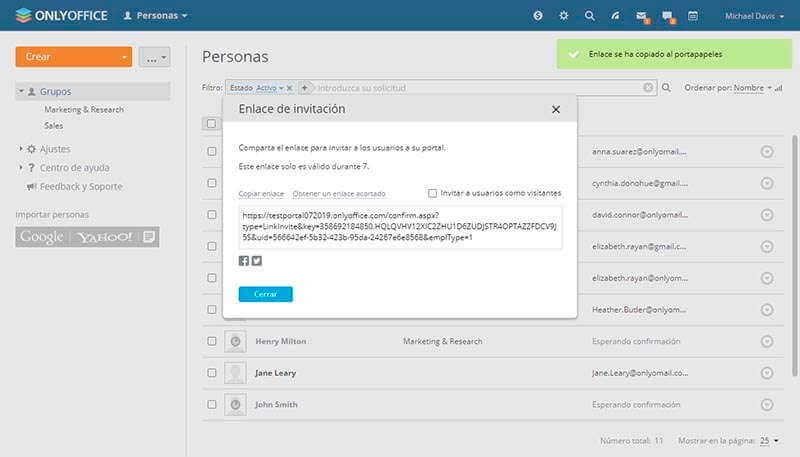Open the settings gear in top bar

tap(564, 16)
